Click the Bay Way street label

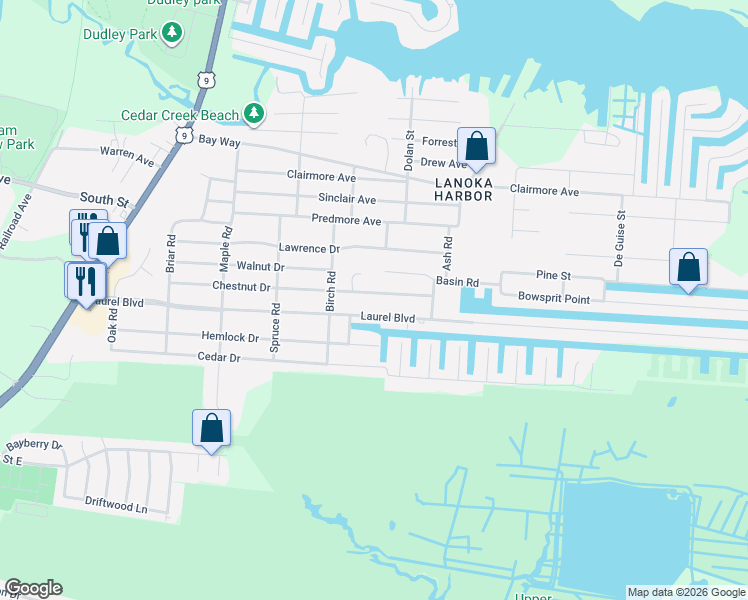click(219, 141)
